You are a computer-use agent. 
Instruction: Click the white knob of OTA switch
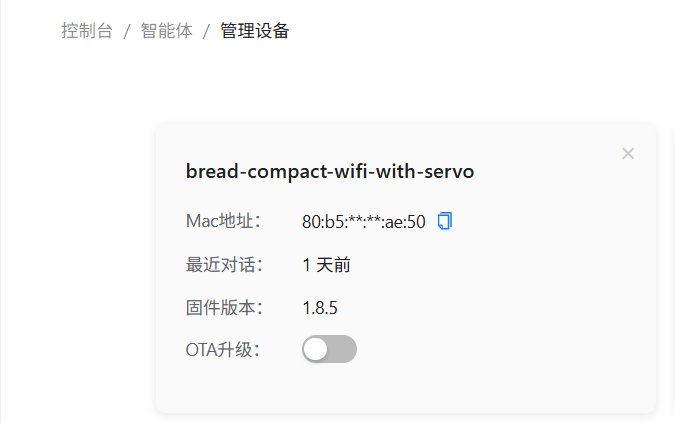(x=317, y=349)
